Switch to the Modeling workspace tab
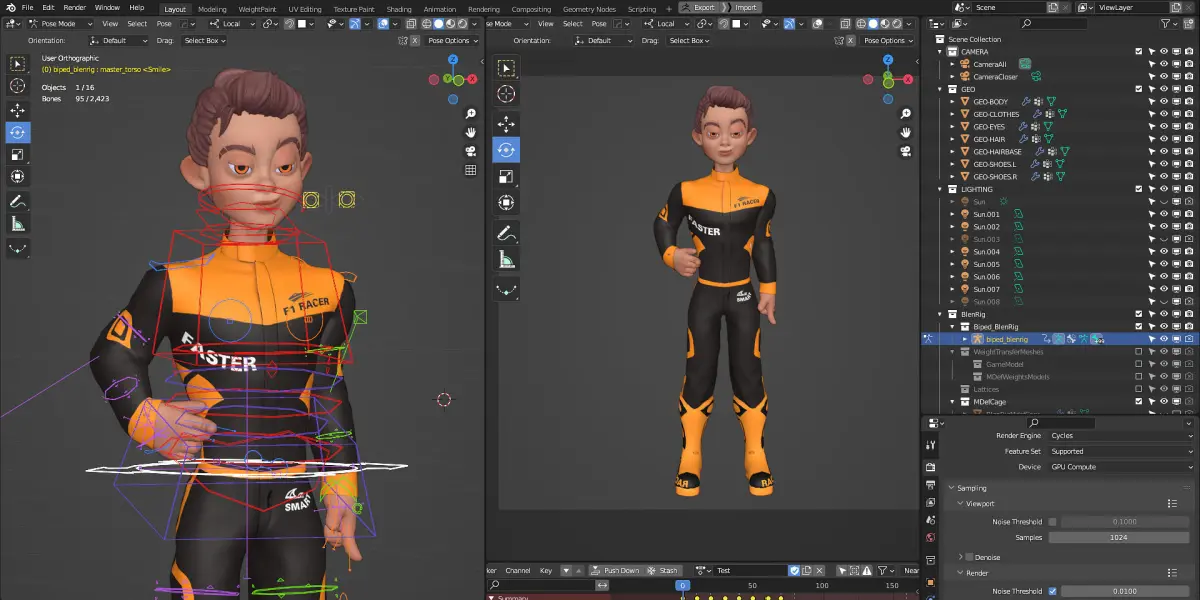 pyautogui.click(x=212, y=9)
